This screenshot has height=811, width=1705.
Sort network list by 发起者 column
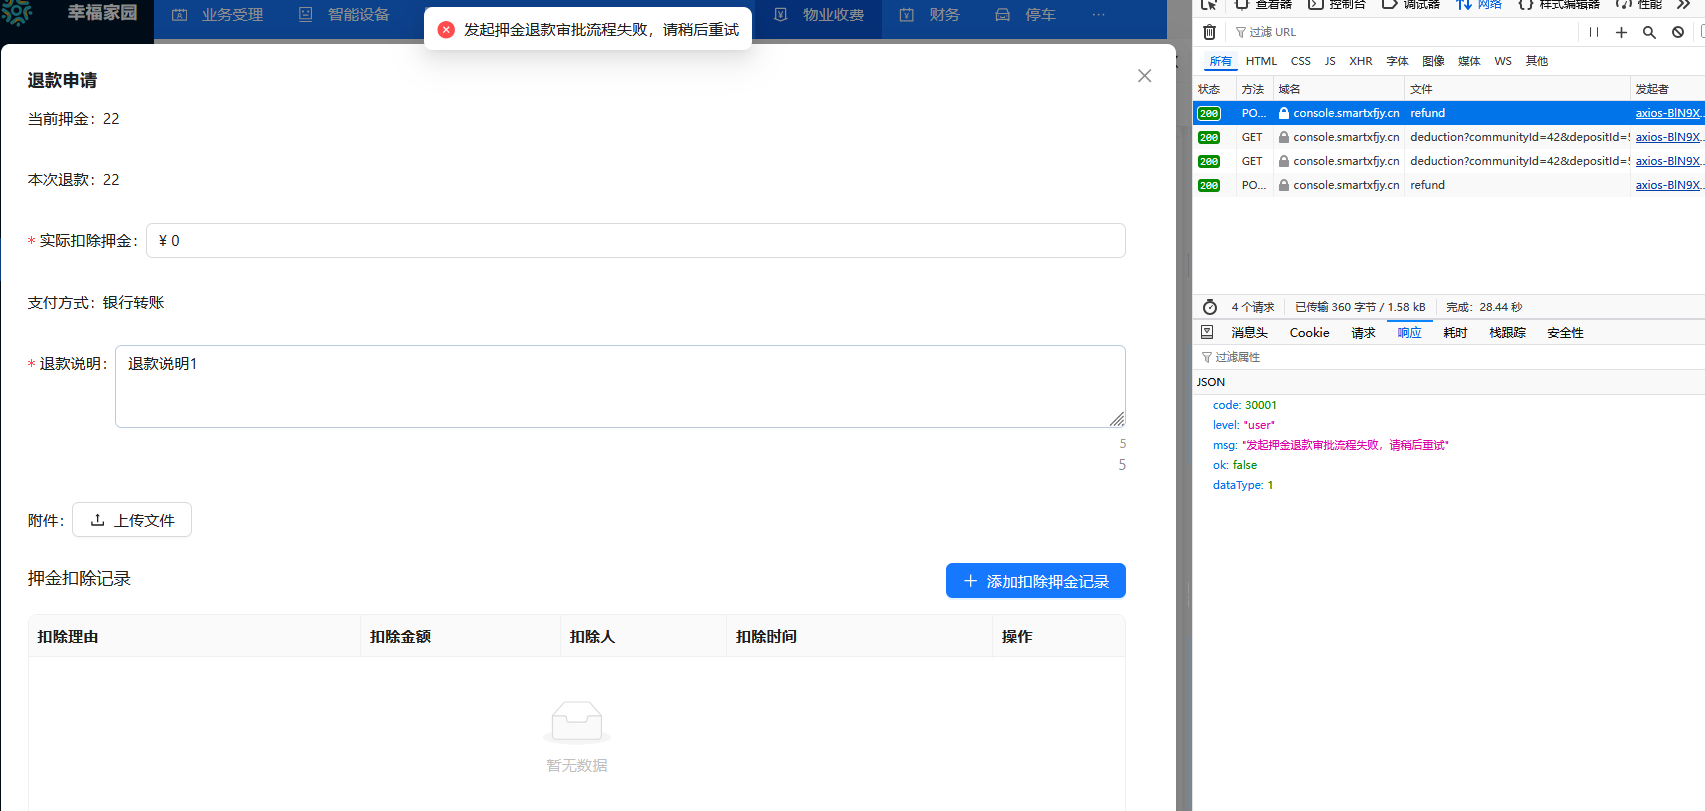[x=1667, y=89]
